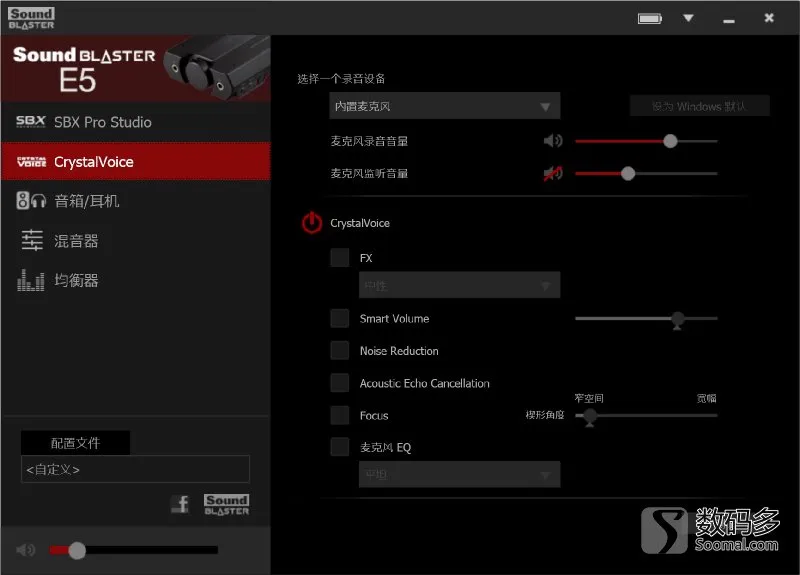Mute master volume speaker icon
The width and height of the screenshot is (800, 575).
coord(26,550)
